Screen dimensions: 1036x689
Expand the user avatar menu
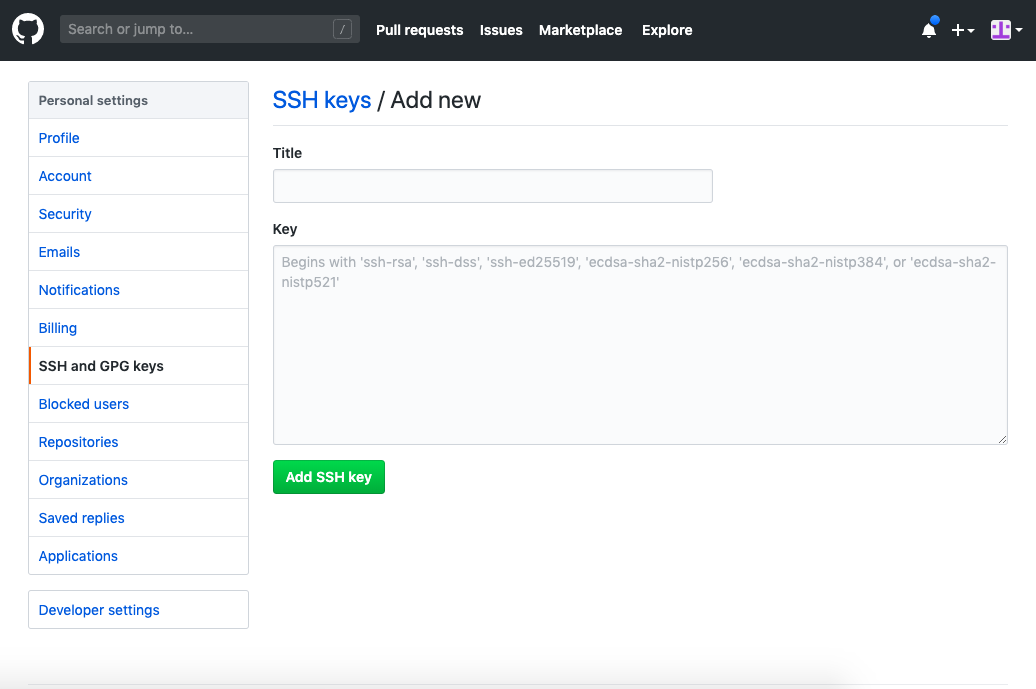[1006, 30]
